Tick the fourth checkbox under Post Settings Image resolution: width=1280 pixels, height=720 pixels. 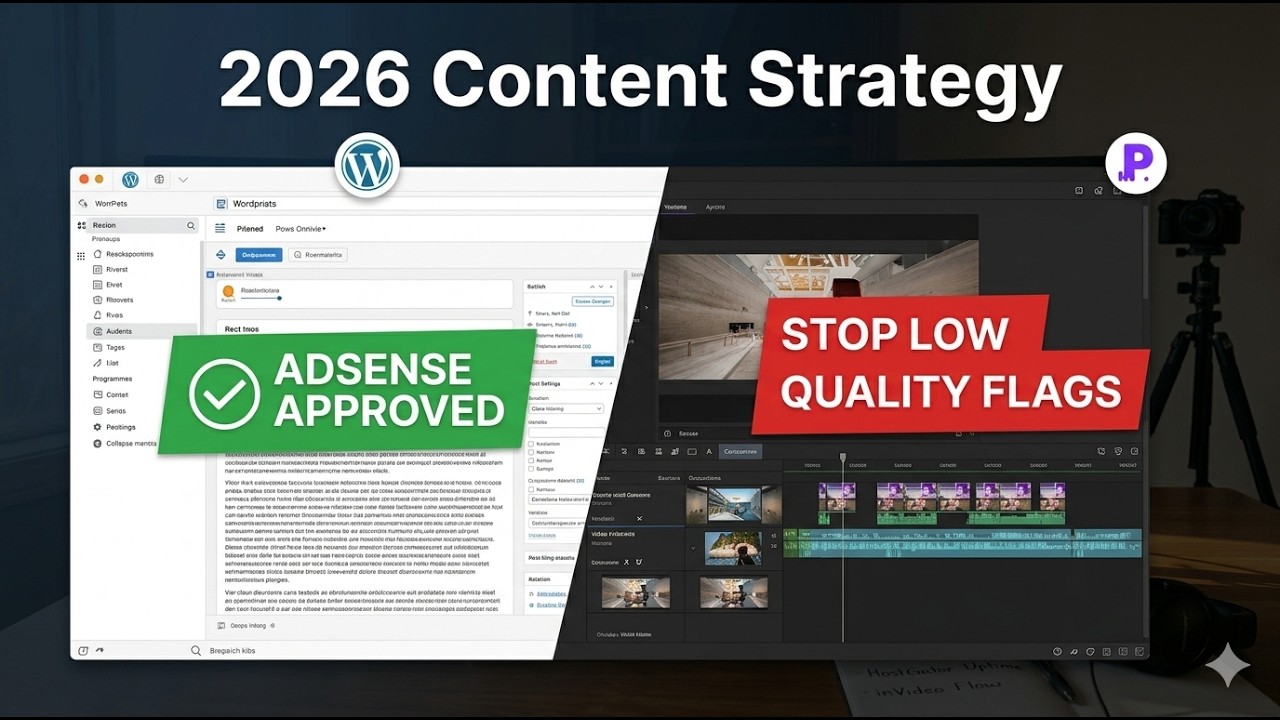pos(530,468)
